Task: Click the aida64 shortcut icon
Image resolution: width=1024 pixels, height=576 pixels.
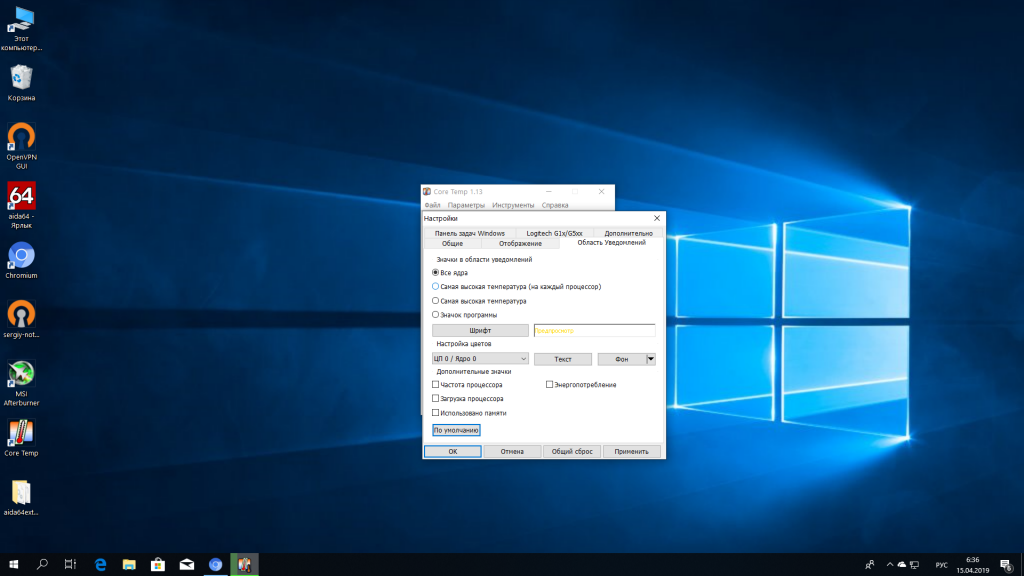Action: click(21, 196)
